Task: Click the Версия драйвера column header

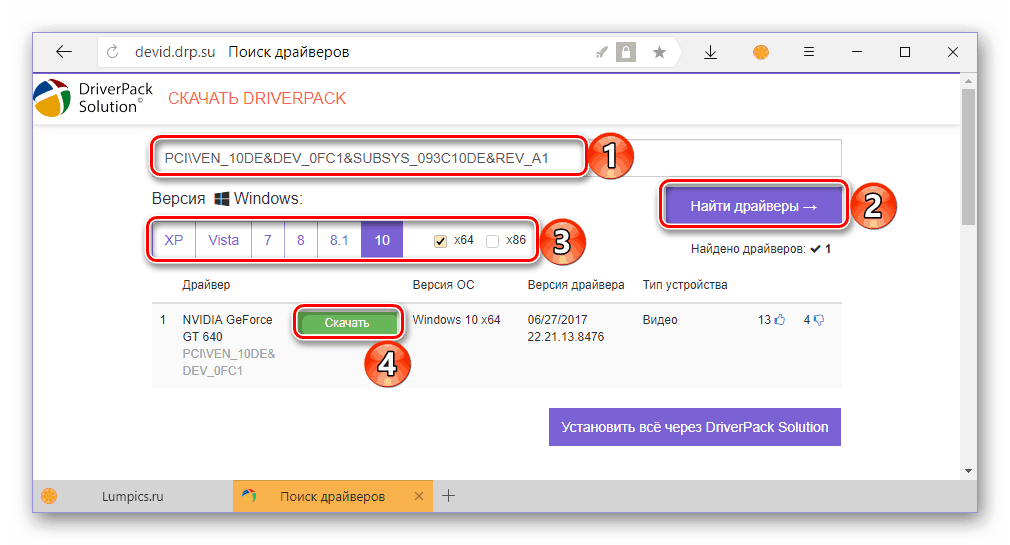Action: pos(576,285)
